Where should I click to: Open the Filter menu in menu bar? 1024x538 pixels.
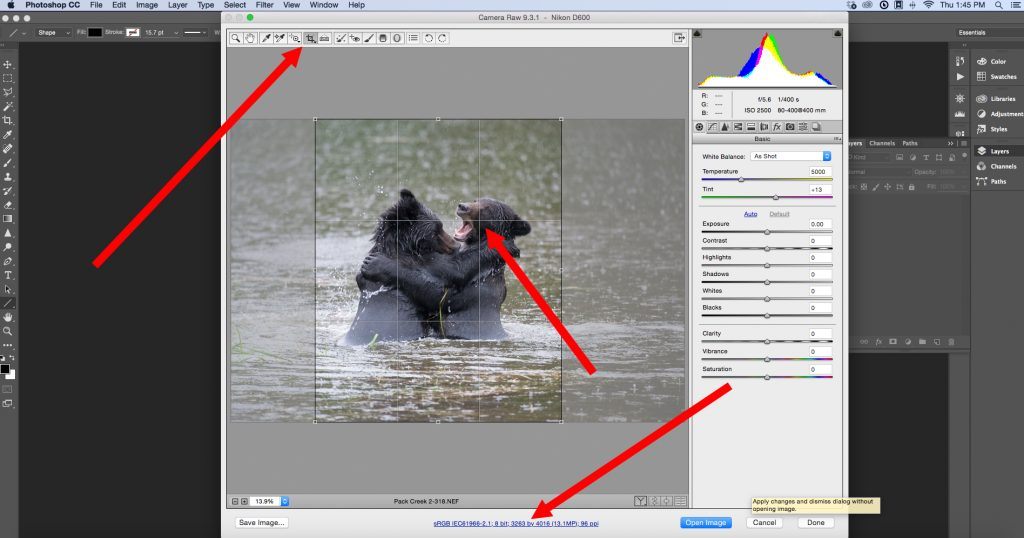(264, 5)
